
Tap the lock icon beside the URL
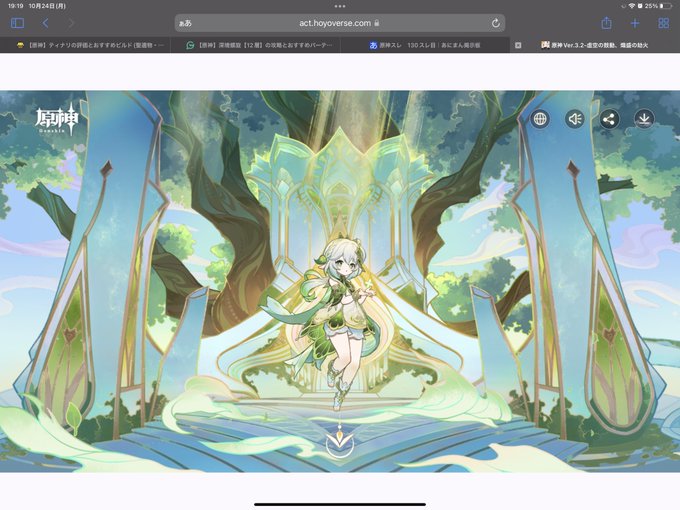click(x=377, y=23)
